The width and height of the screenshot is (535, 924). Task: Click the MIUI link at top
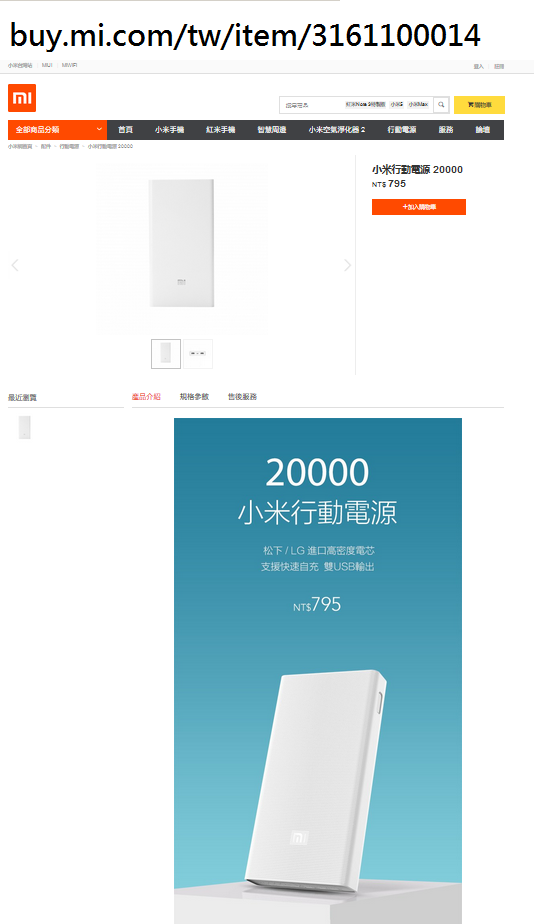(47, 65)
